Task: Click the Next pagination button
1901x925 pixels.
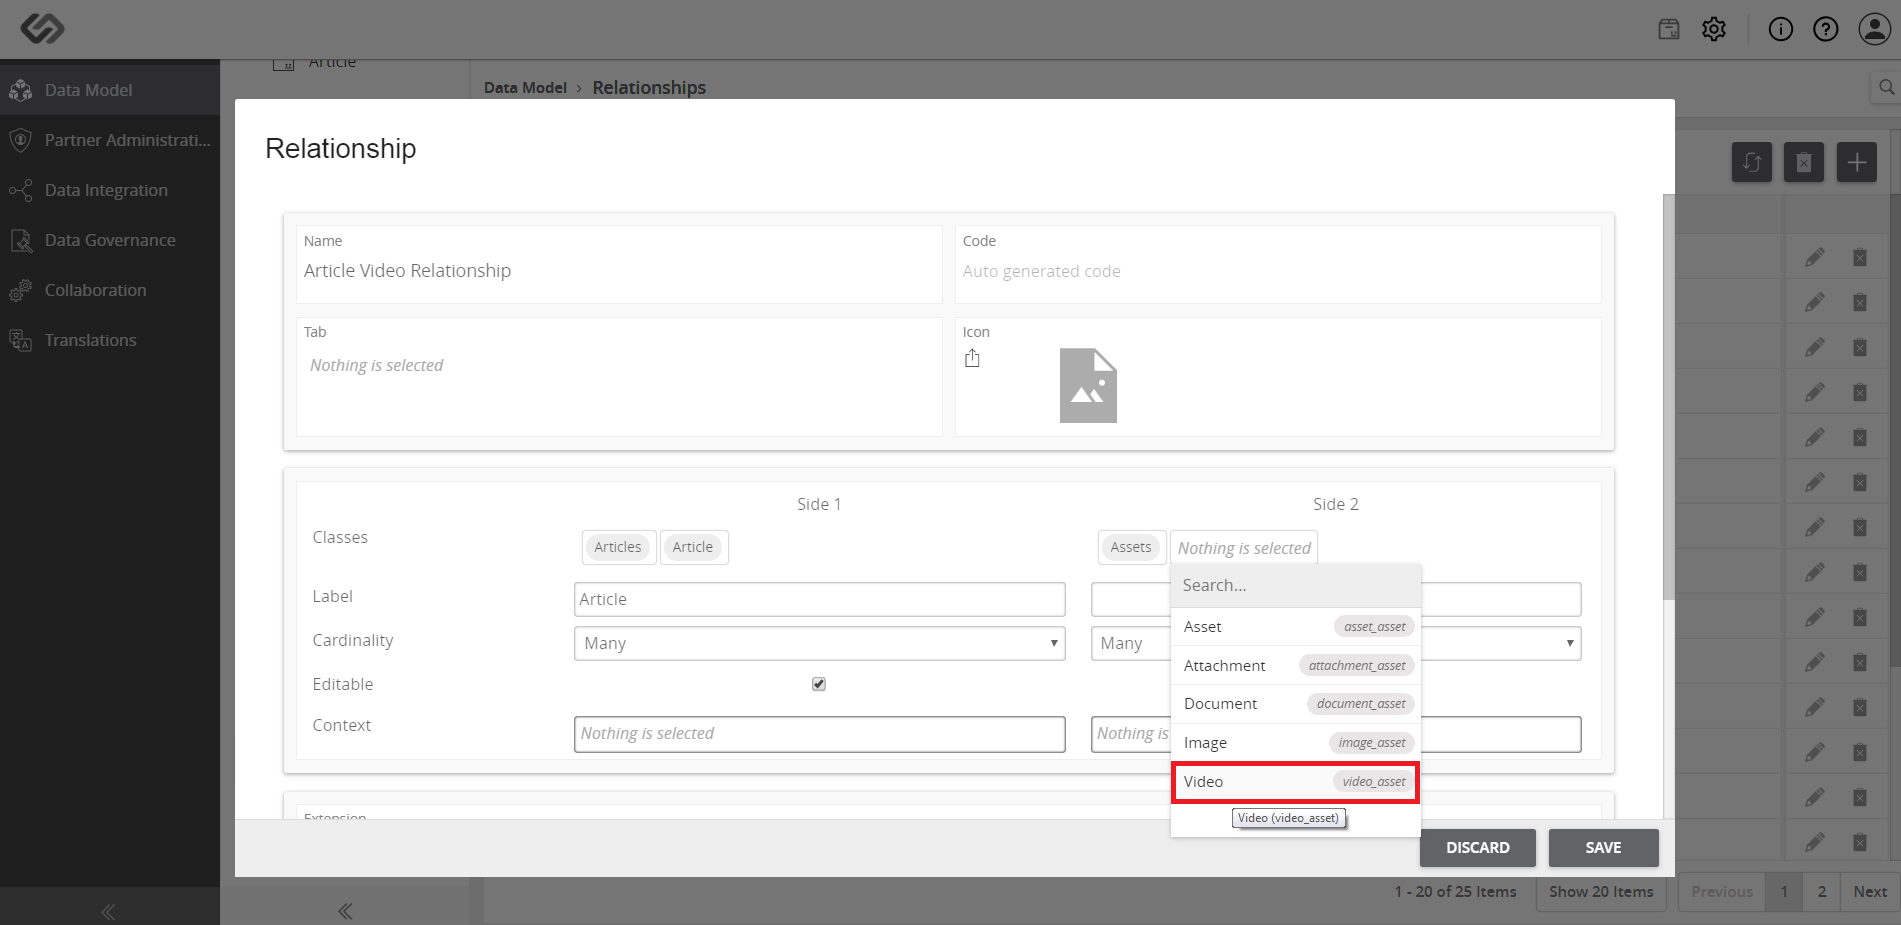Action: click(x=1870, y=892)
